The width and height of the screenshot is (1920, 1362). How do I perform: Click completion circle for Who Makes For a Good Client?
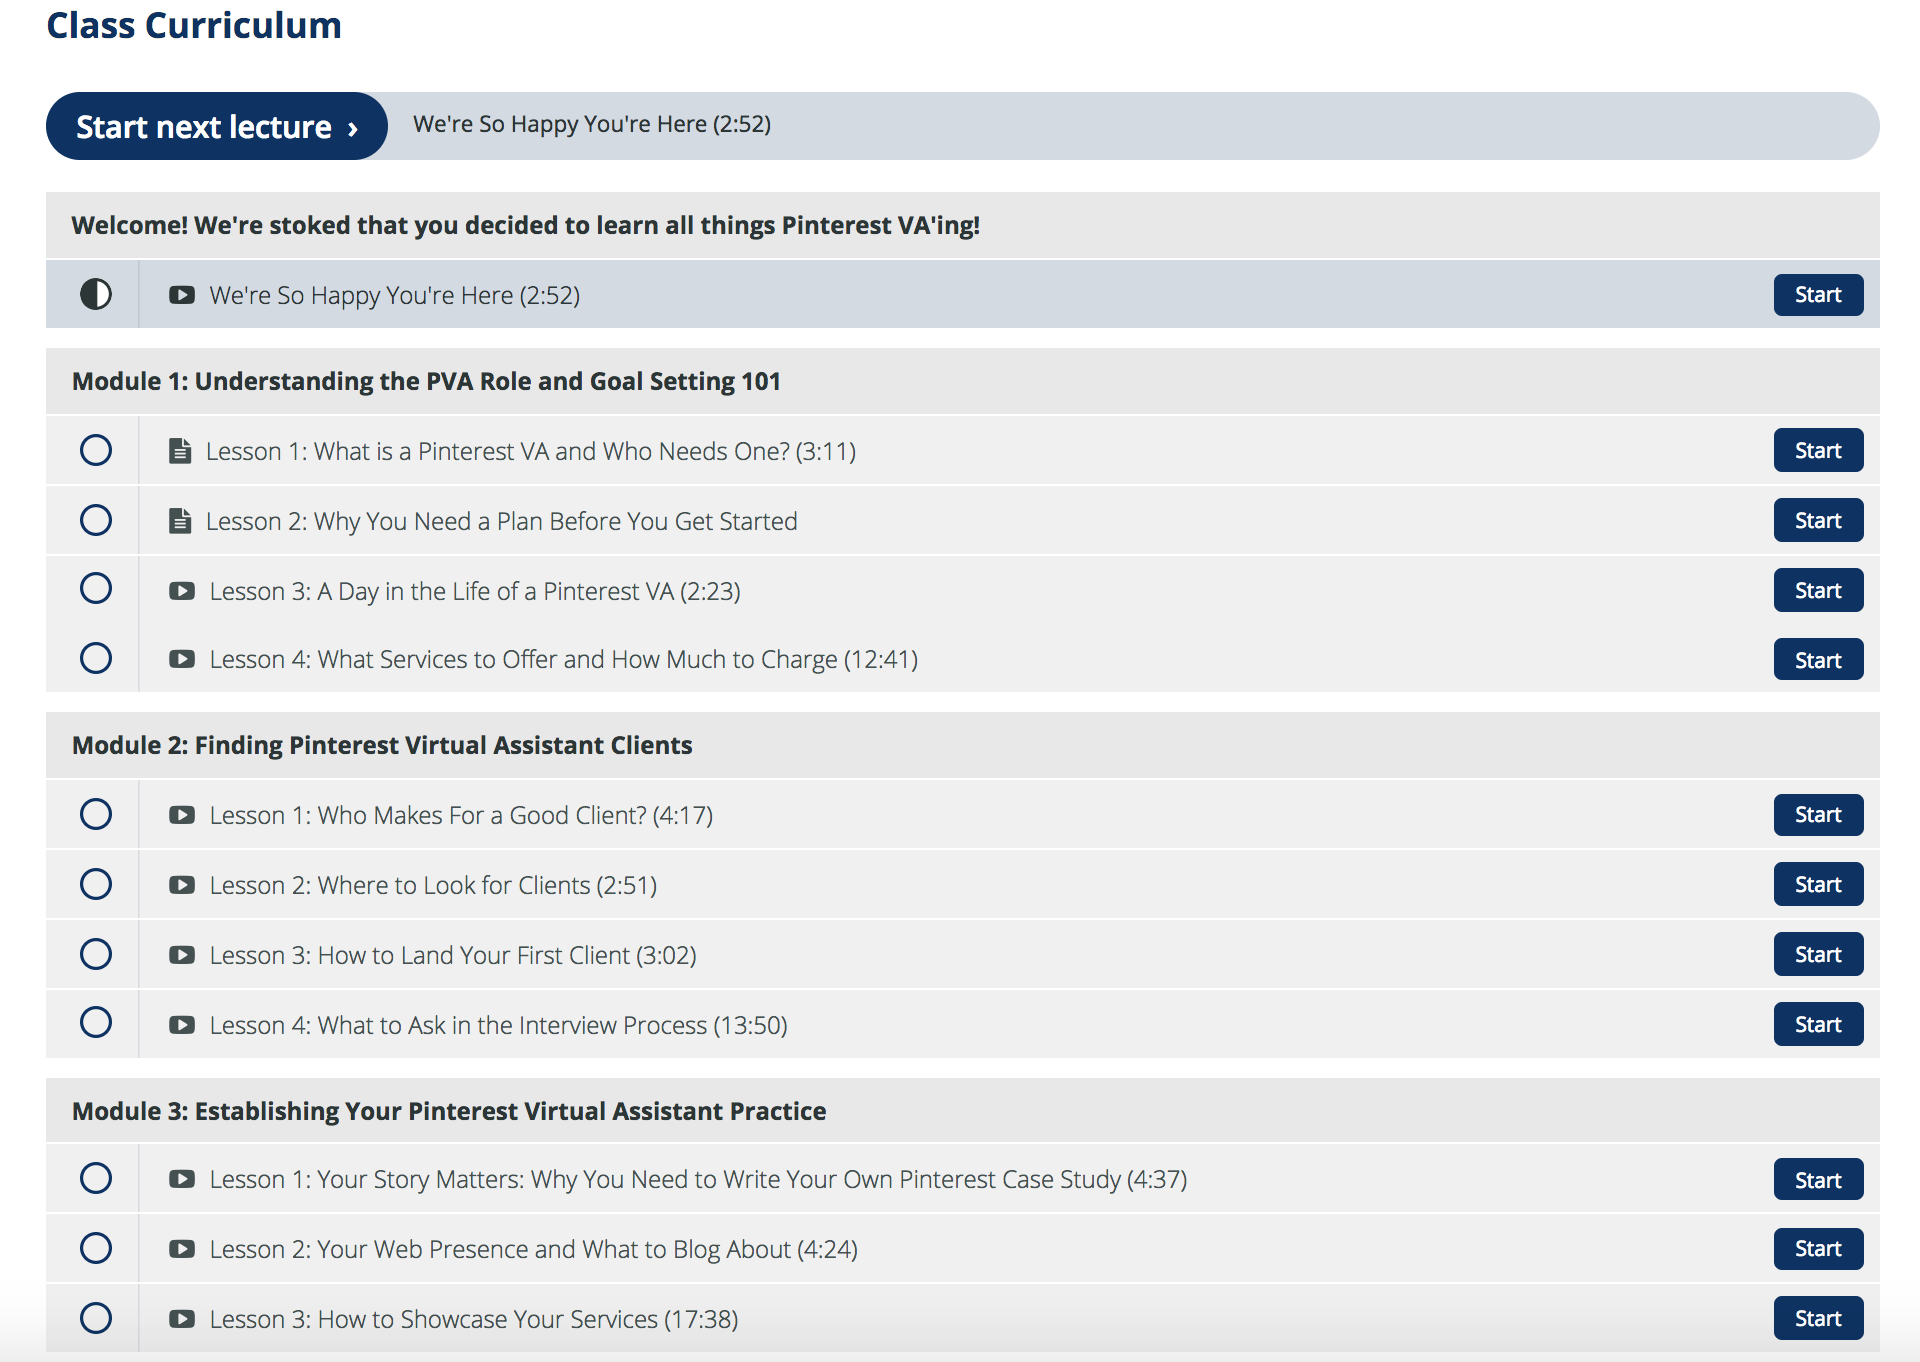96,814
